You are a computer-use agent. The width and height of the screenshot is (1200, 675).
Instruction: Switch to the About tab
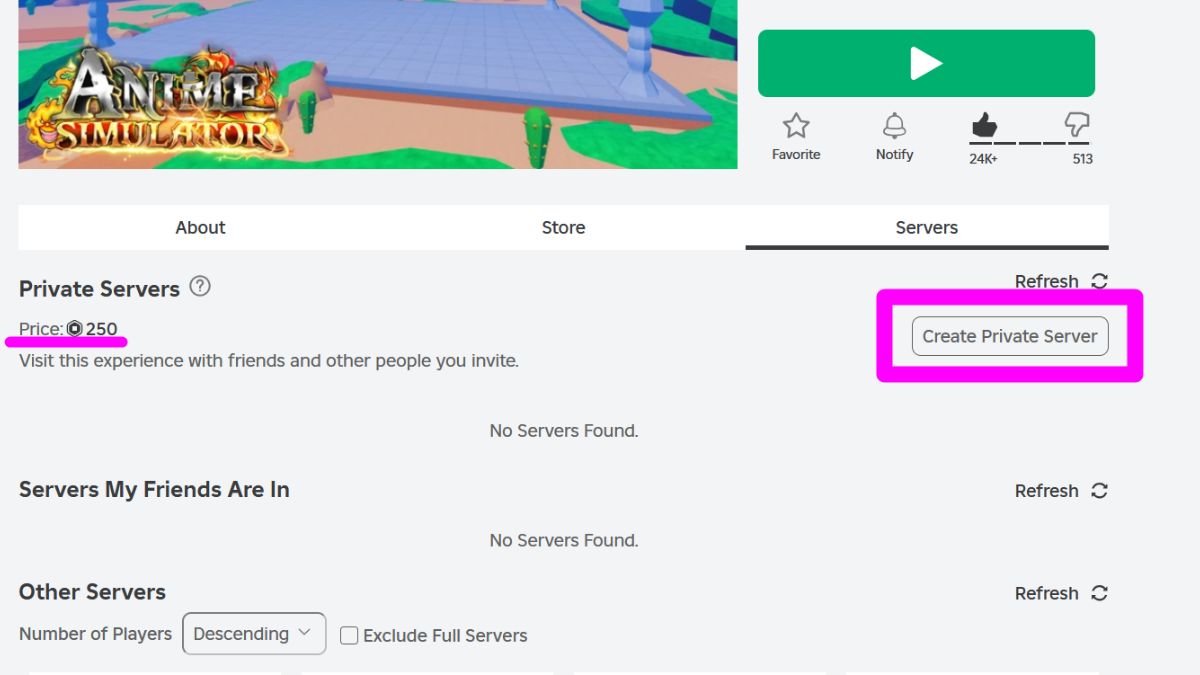200,227
